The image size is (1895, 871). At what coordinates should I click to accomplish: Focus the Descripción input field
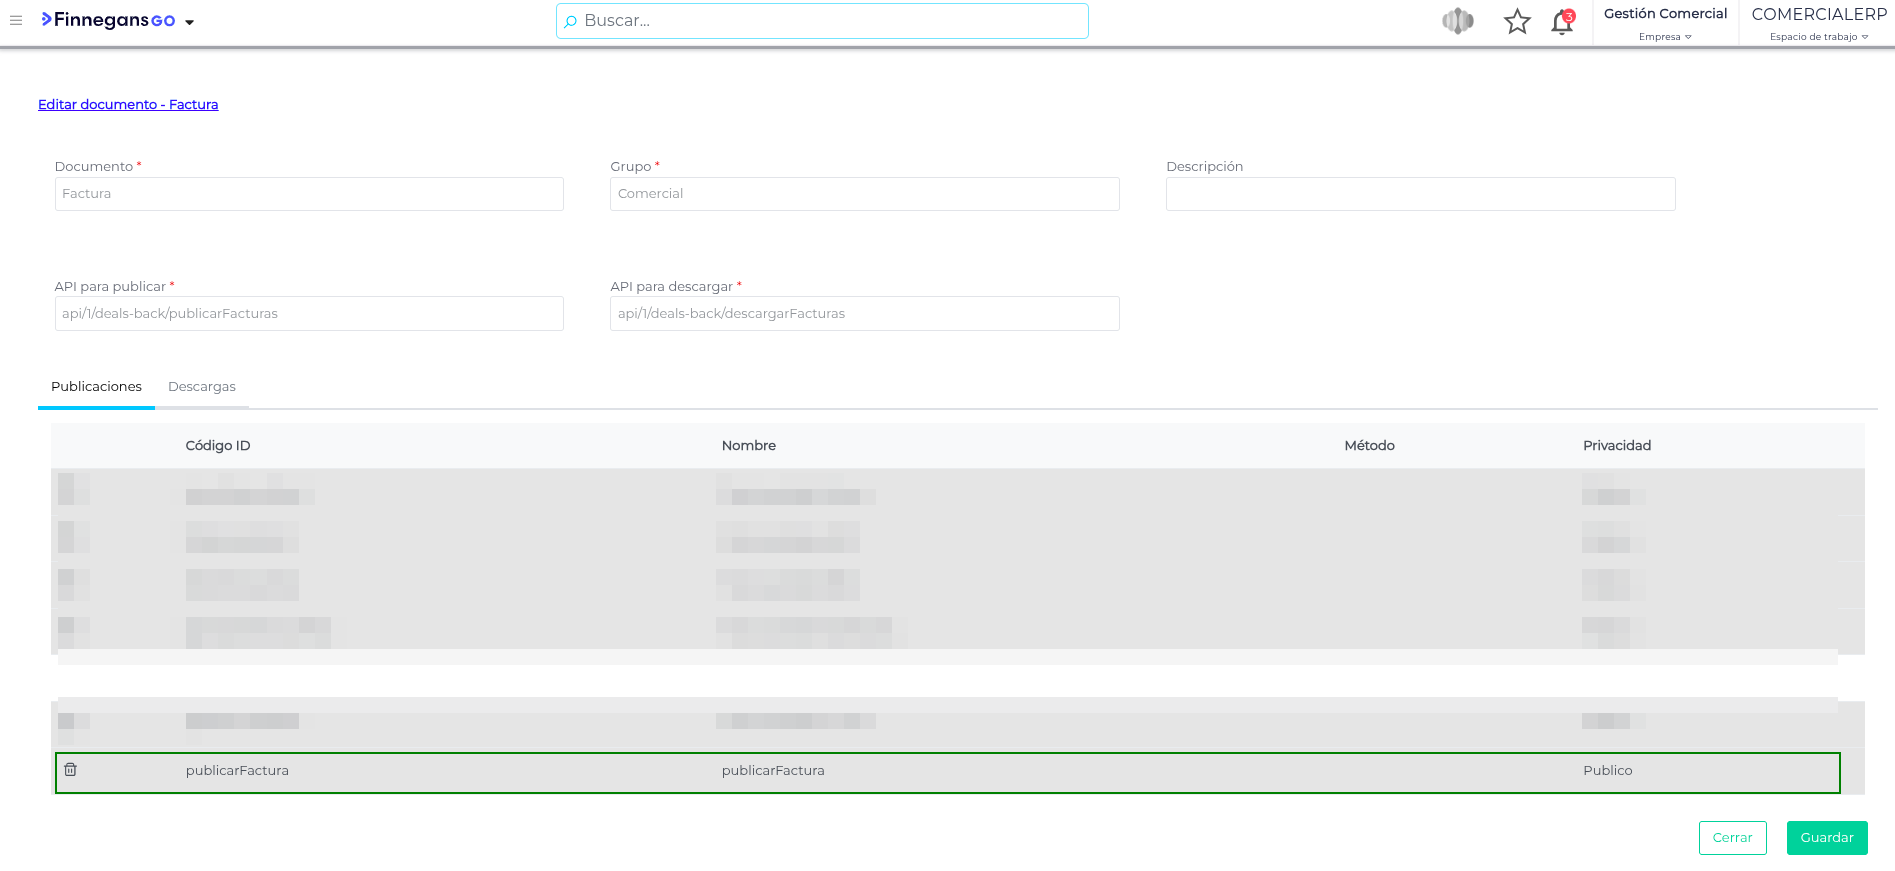(1420, 194)
